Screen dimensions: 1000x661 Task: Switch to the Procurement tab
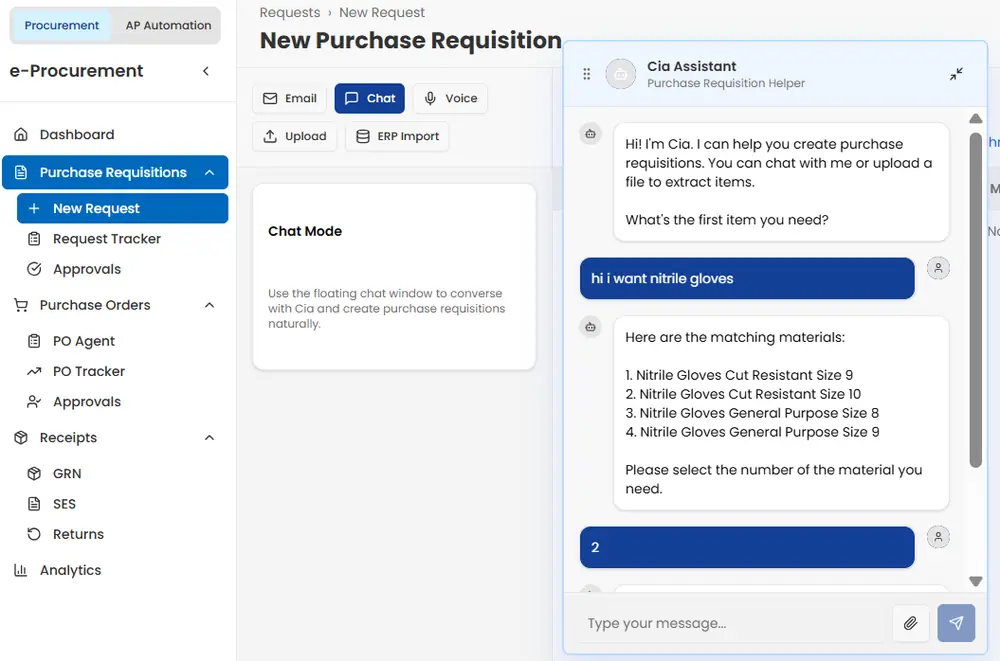tap(61, 26)
